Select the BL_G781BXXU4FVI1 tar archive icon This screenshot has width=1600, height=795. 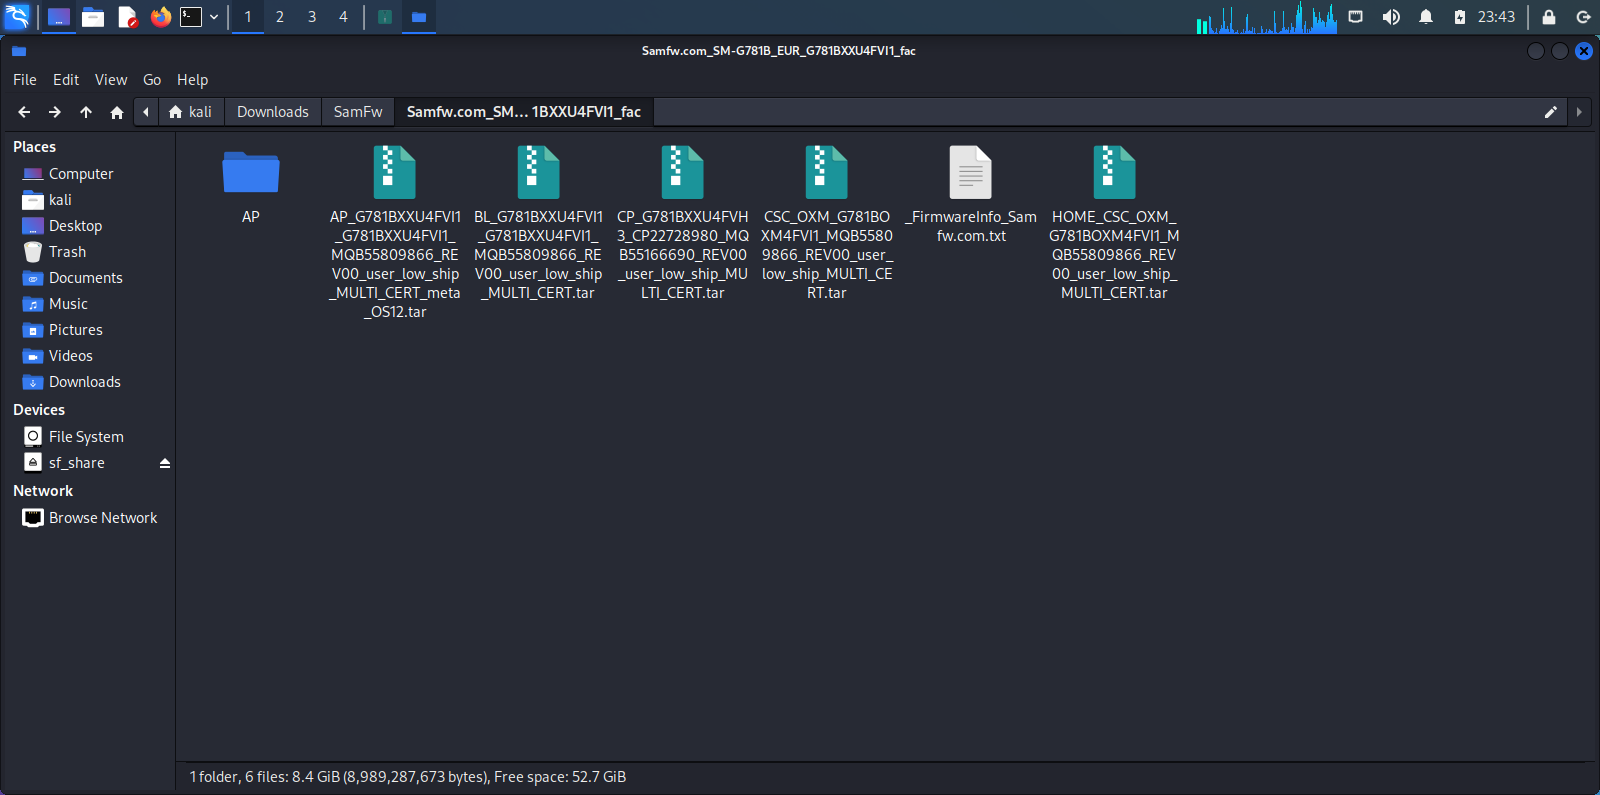(x=538, y=172)
